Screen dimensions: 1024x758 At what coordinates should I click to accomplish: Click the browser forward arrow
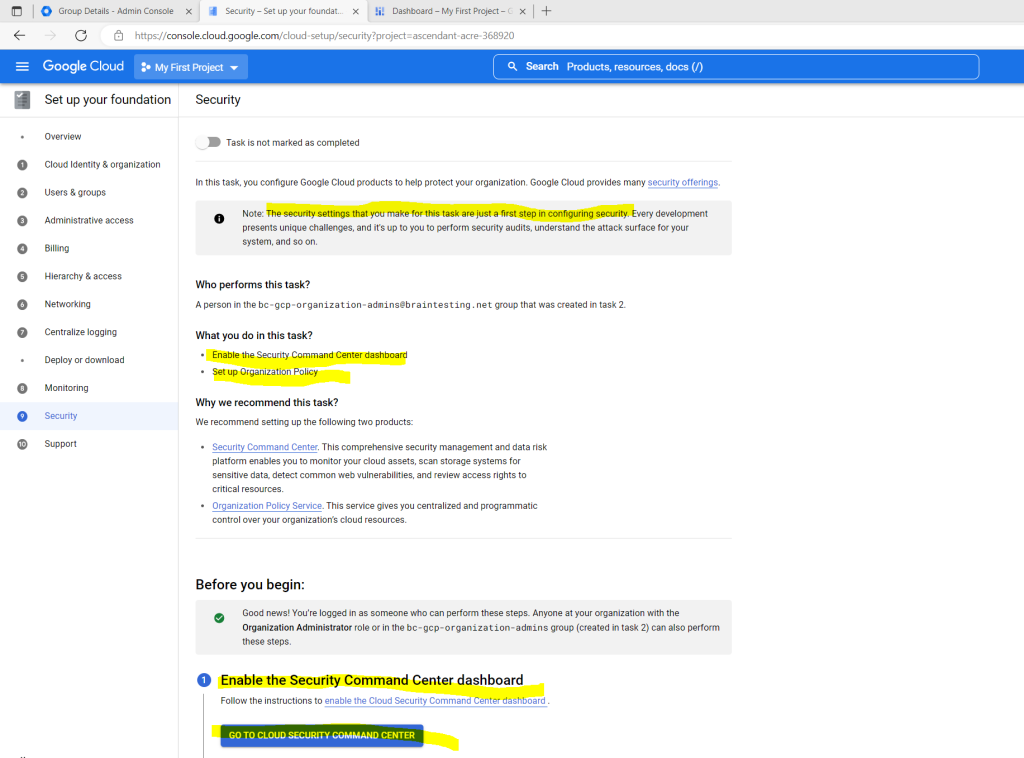(x=50, y=35)
